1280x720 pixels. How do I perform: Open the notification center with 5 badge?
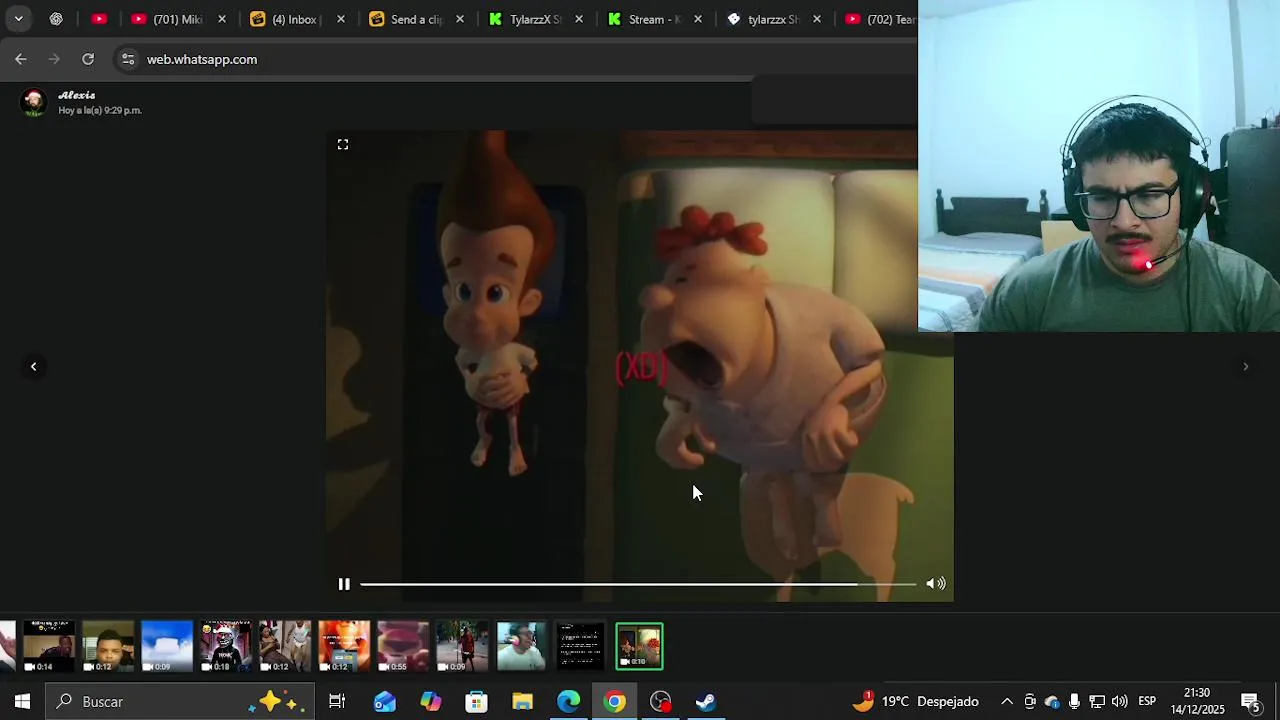pyautogui.click(x=1251, y=702)
